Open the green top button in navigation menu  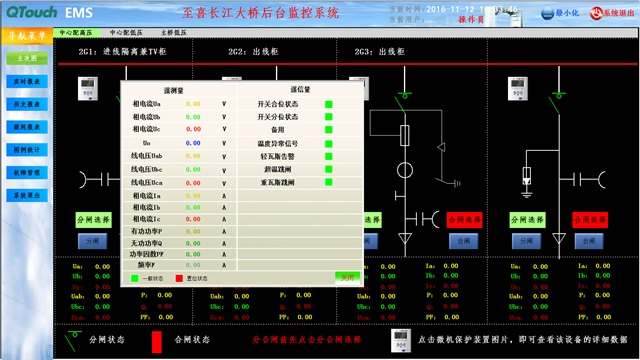[27, 58]
